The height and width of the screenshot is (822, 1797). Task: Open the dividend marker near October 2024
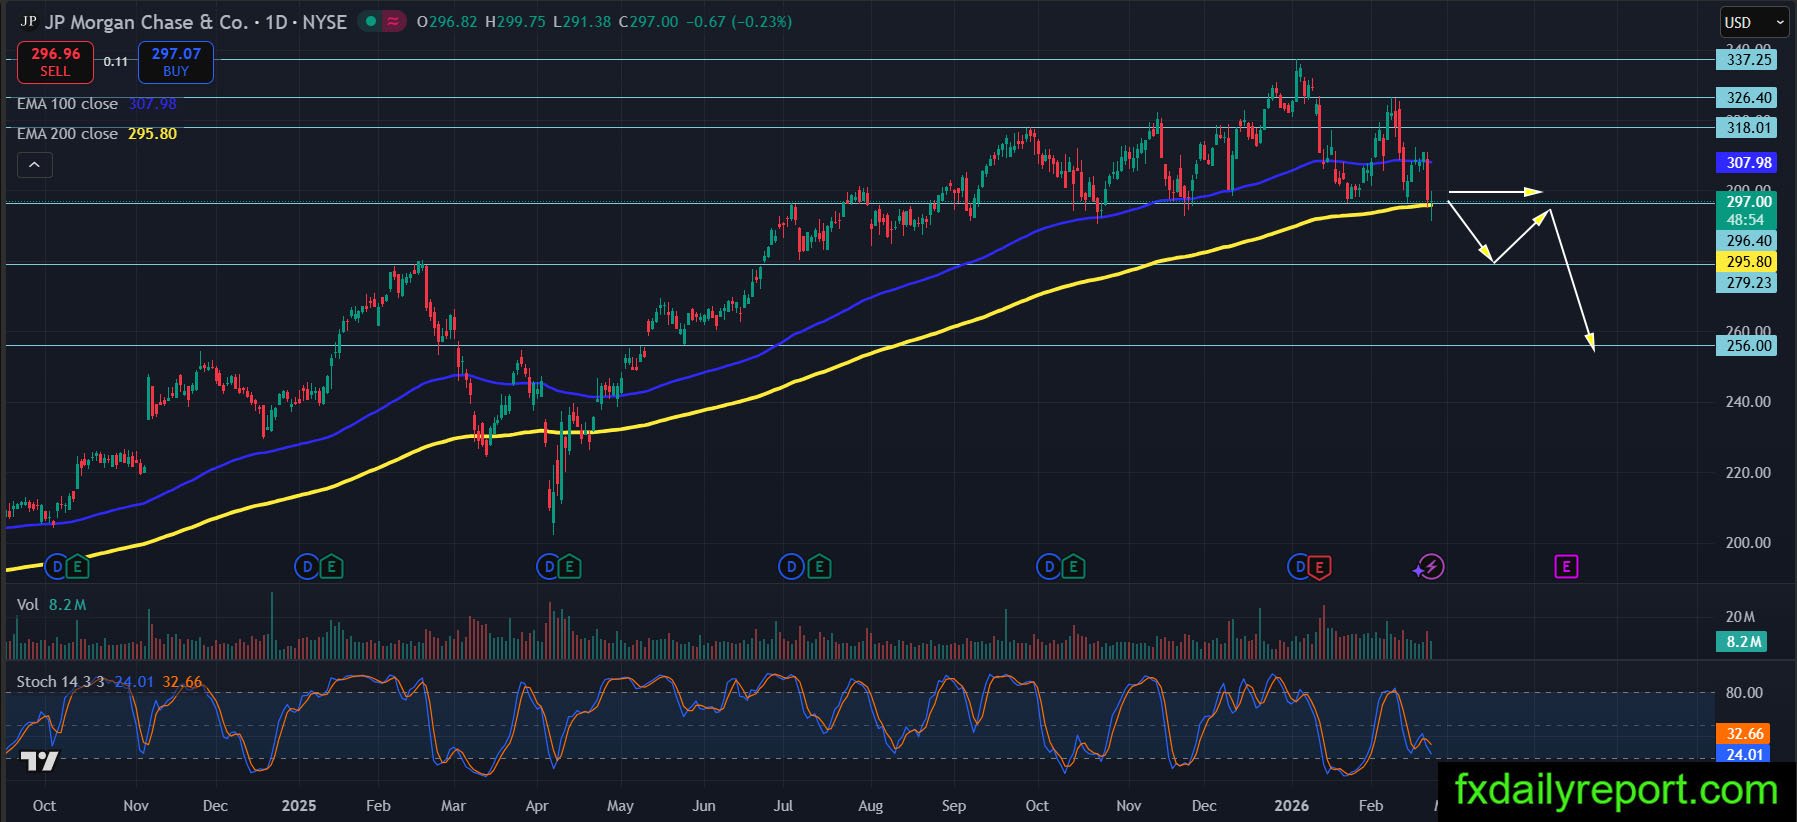[x=56, y=567]
